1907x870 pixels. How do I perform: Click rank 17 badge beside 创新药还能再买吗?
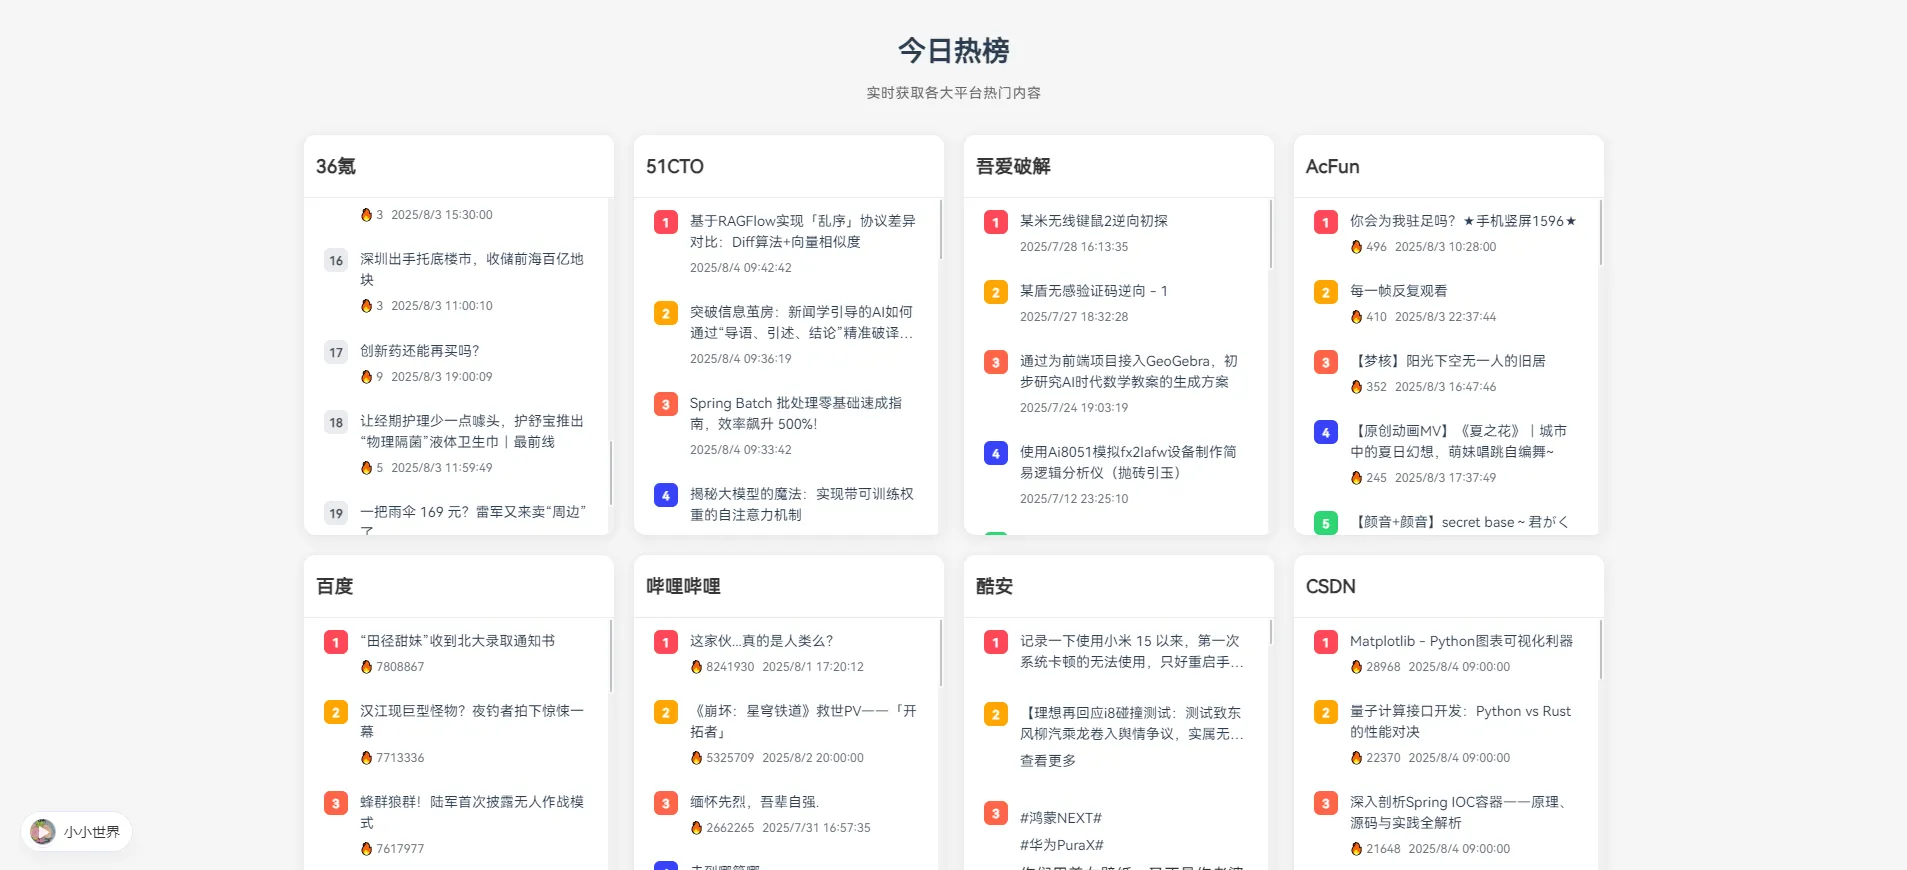(x=336, y=352)
